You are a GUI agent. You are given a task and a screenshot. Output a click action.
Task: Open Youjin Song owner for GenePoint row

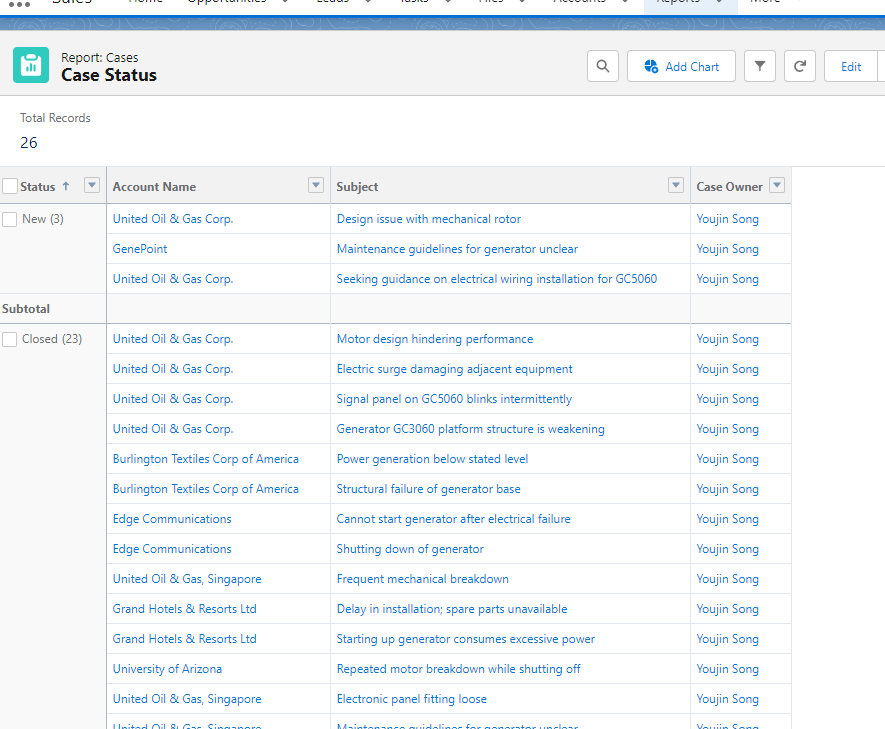(728, 249)
